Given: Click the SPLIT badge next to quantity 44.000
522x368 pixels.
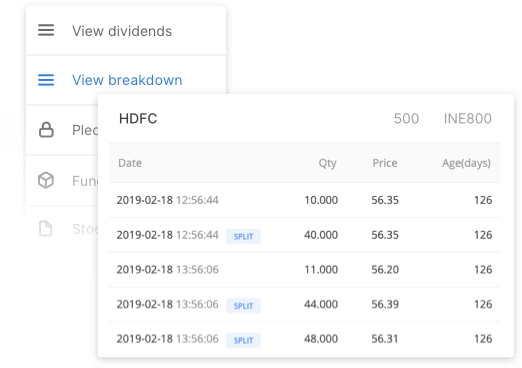Looking at the screenshot, I should [243, 306].
